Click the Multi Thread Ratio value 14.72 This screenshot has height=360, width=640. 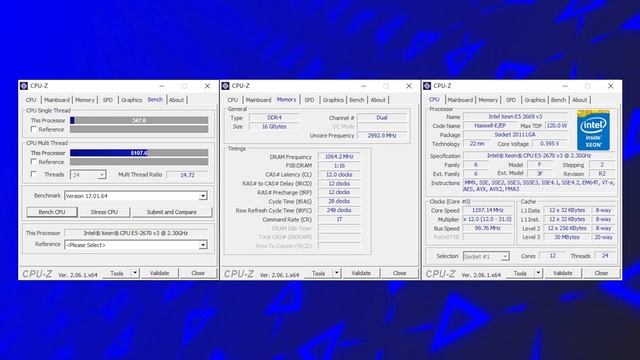(187, 175)
